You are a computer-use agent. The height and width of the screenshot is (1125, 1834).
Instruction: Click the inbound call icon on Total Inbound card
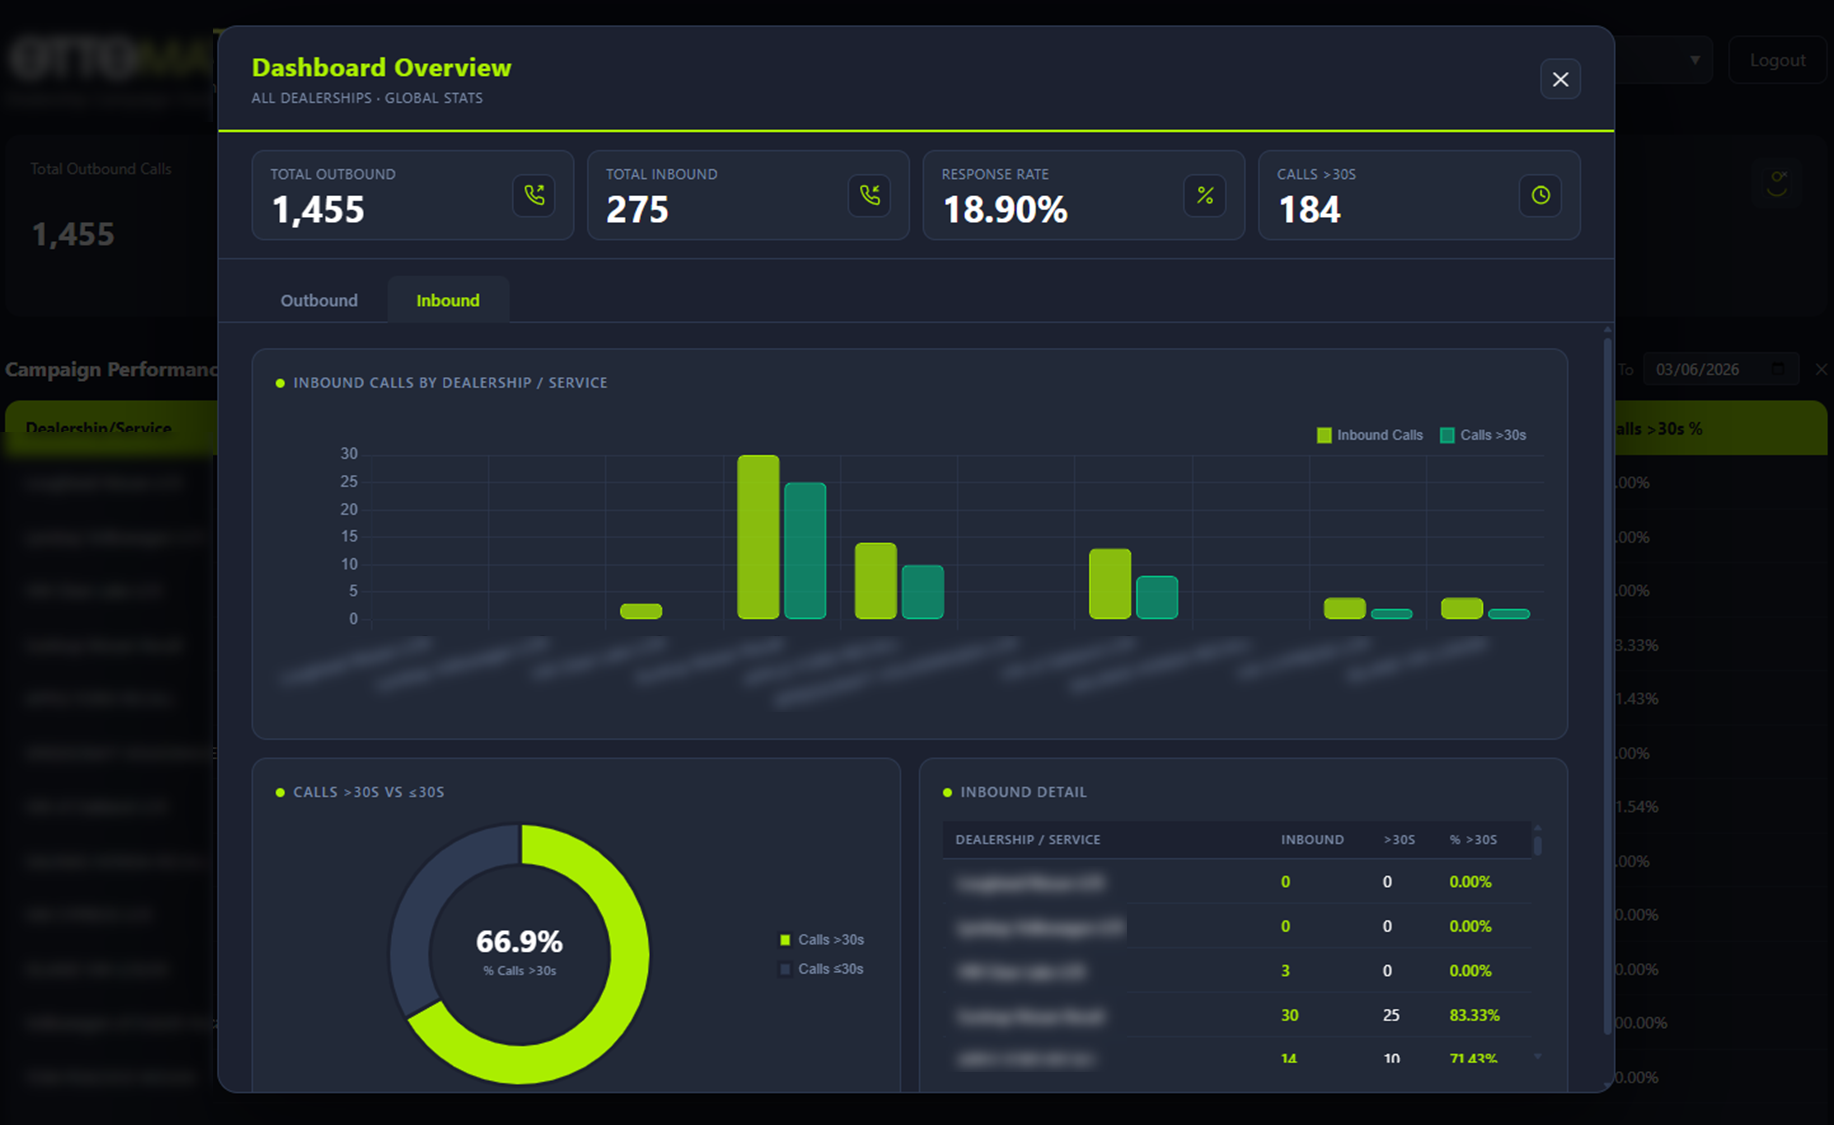(x=869, y=196)
